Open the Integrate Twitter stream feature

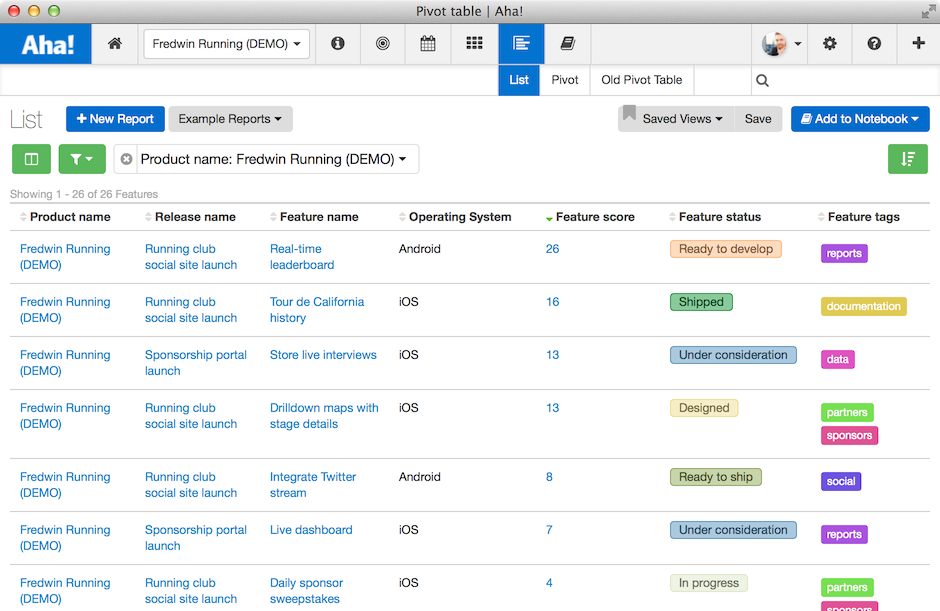click(312, 484)
